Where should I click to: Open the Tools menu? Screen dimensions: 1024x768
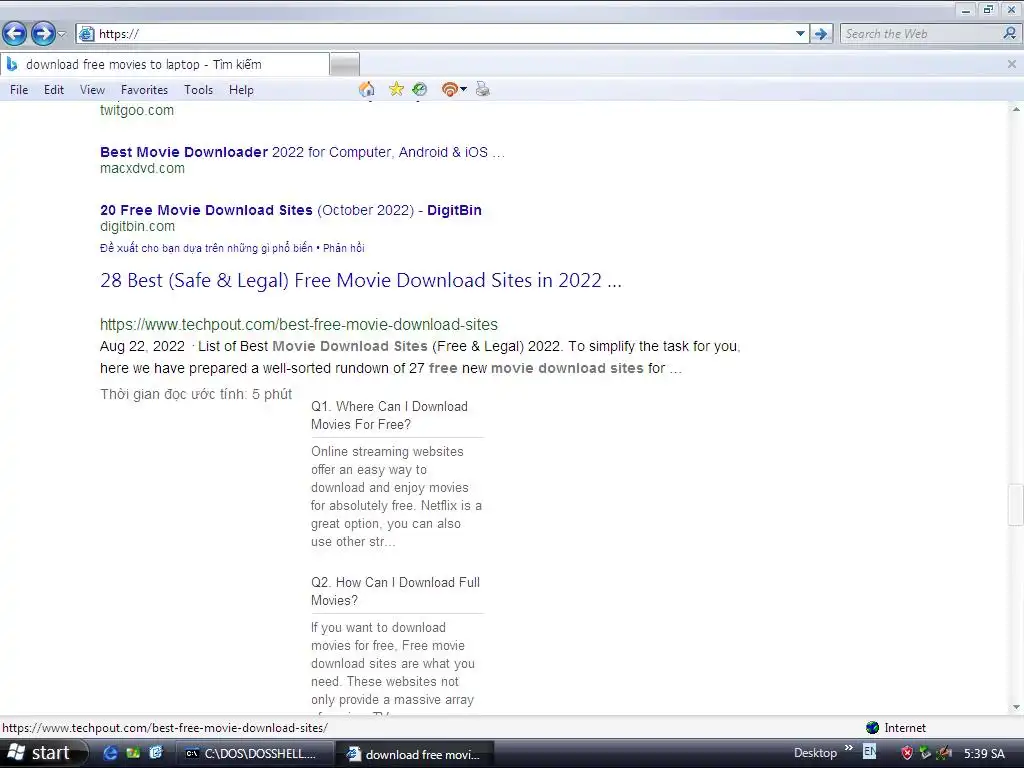pyautogui.click(x=199, y=90)
